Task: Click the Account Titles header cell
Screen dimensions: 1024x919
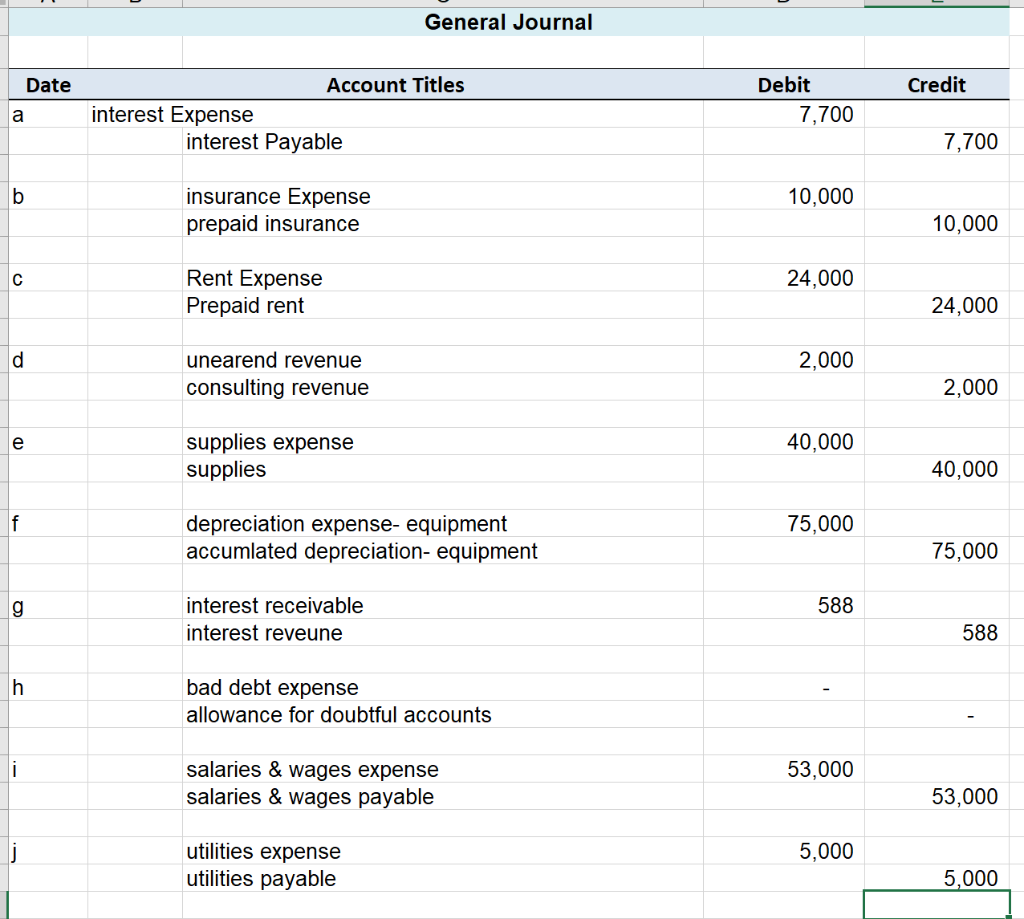Action: coord(395,85)
